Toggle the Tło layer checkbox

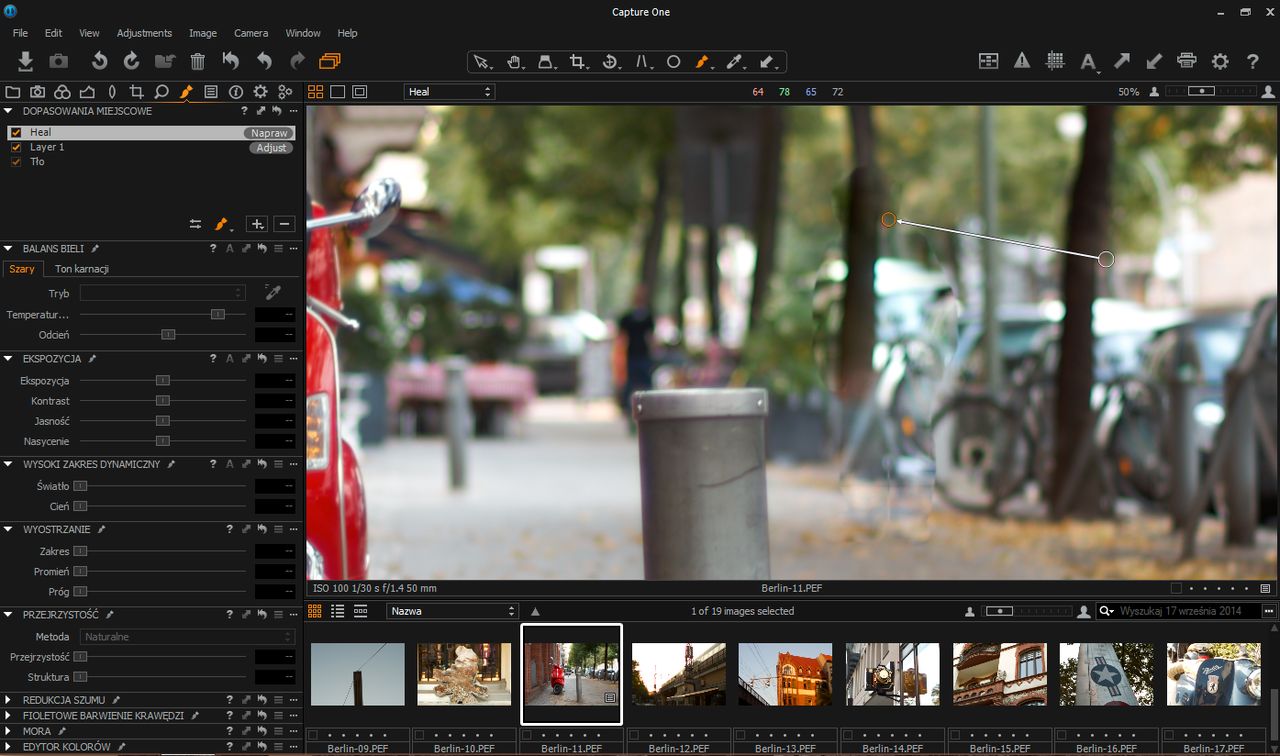tap(16, 162)
